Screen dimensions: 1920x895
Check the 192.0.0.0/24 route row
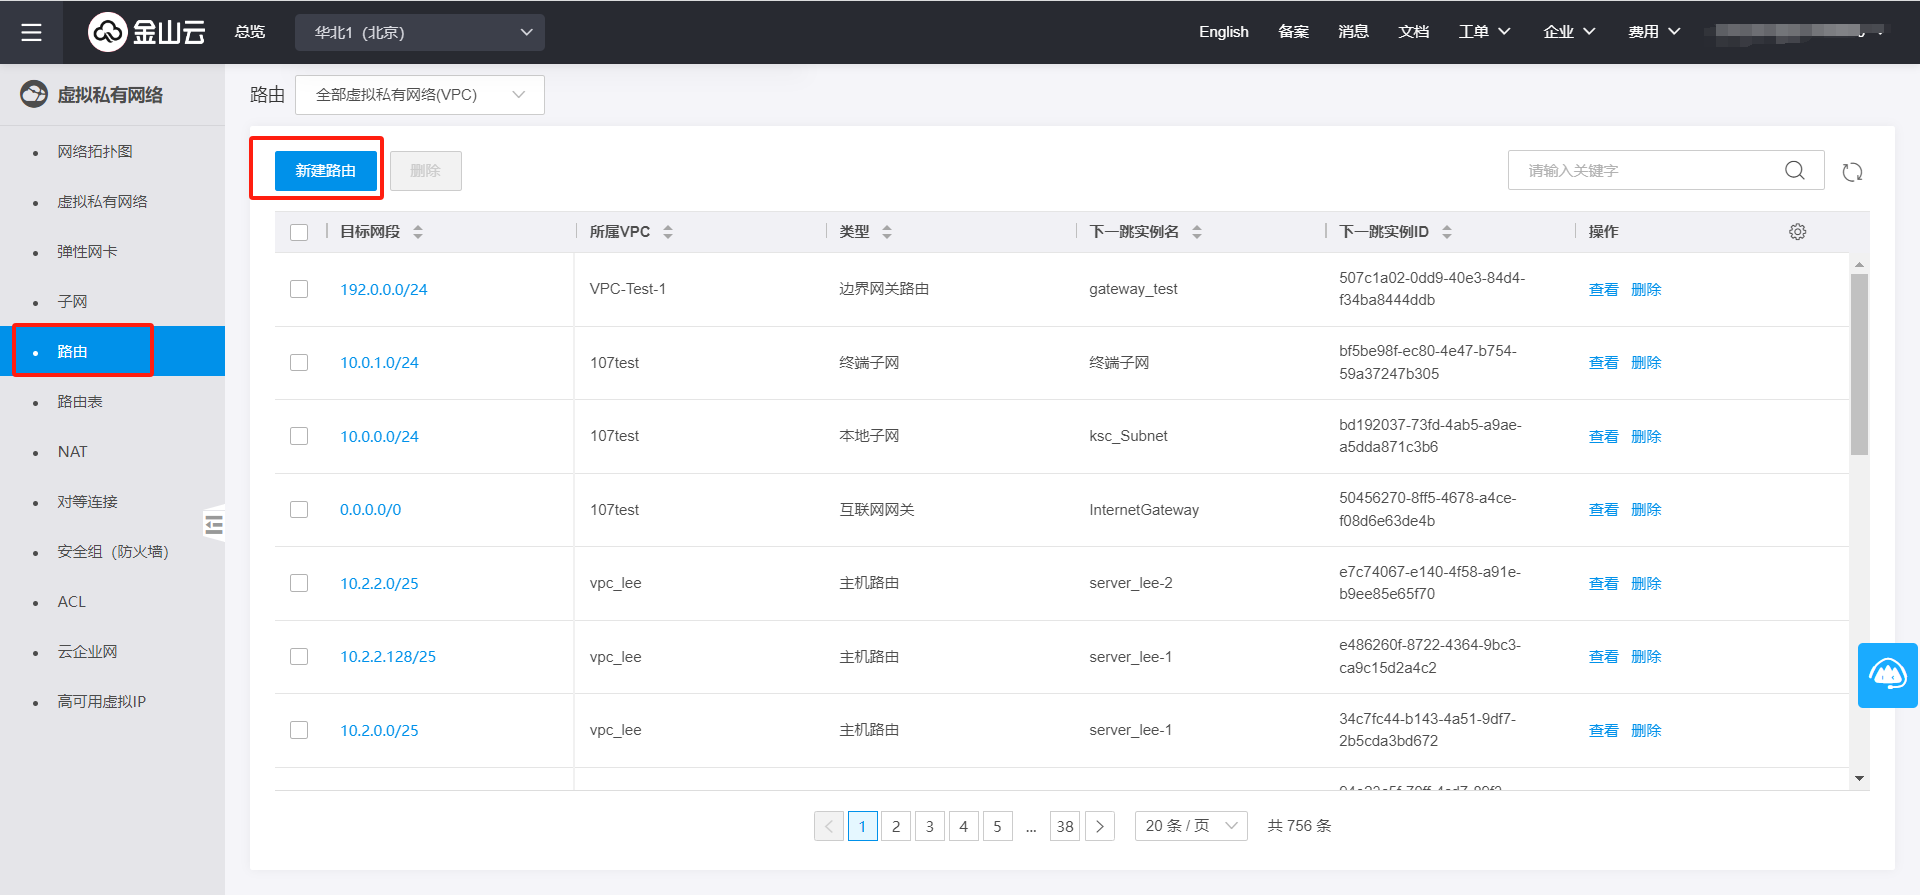tap(299, 289)
